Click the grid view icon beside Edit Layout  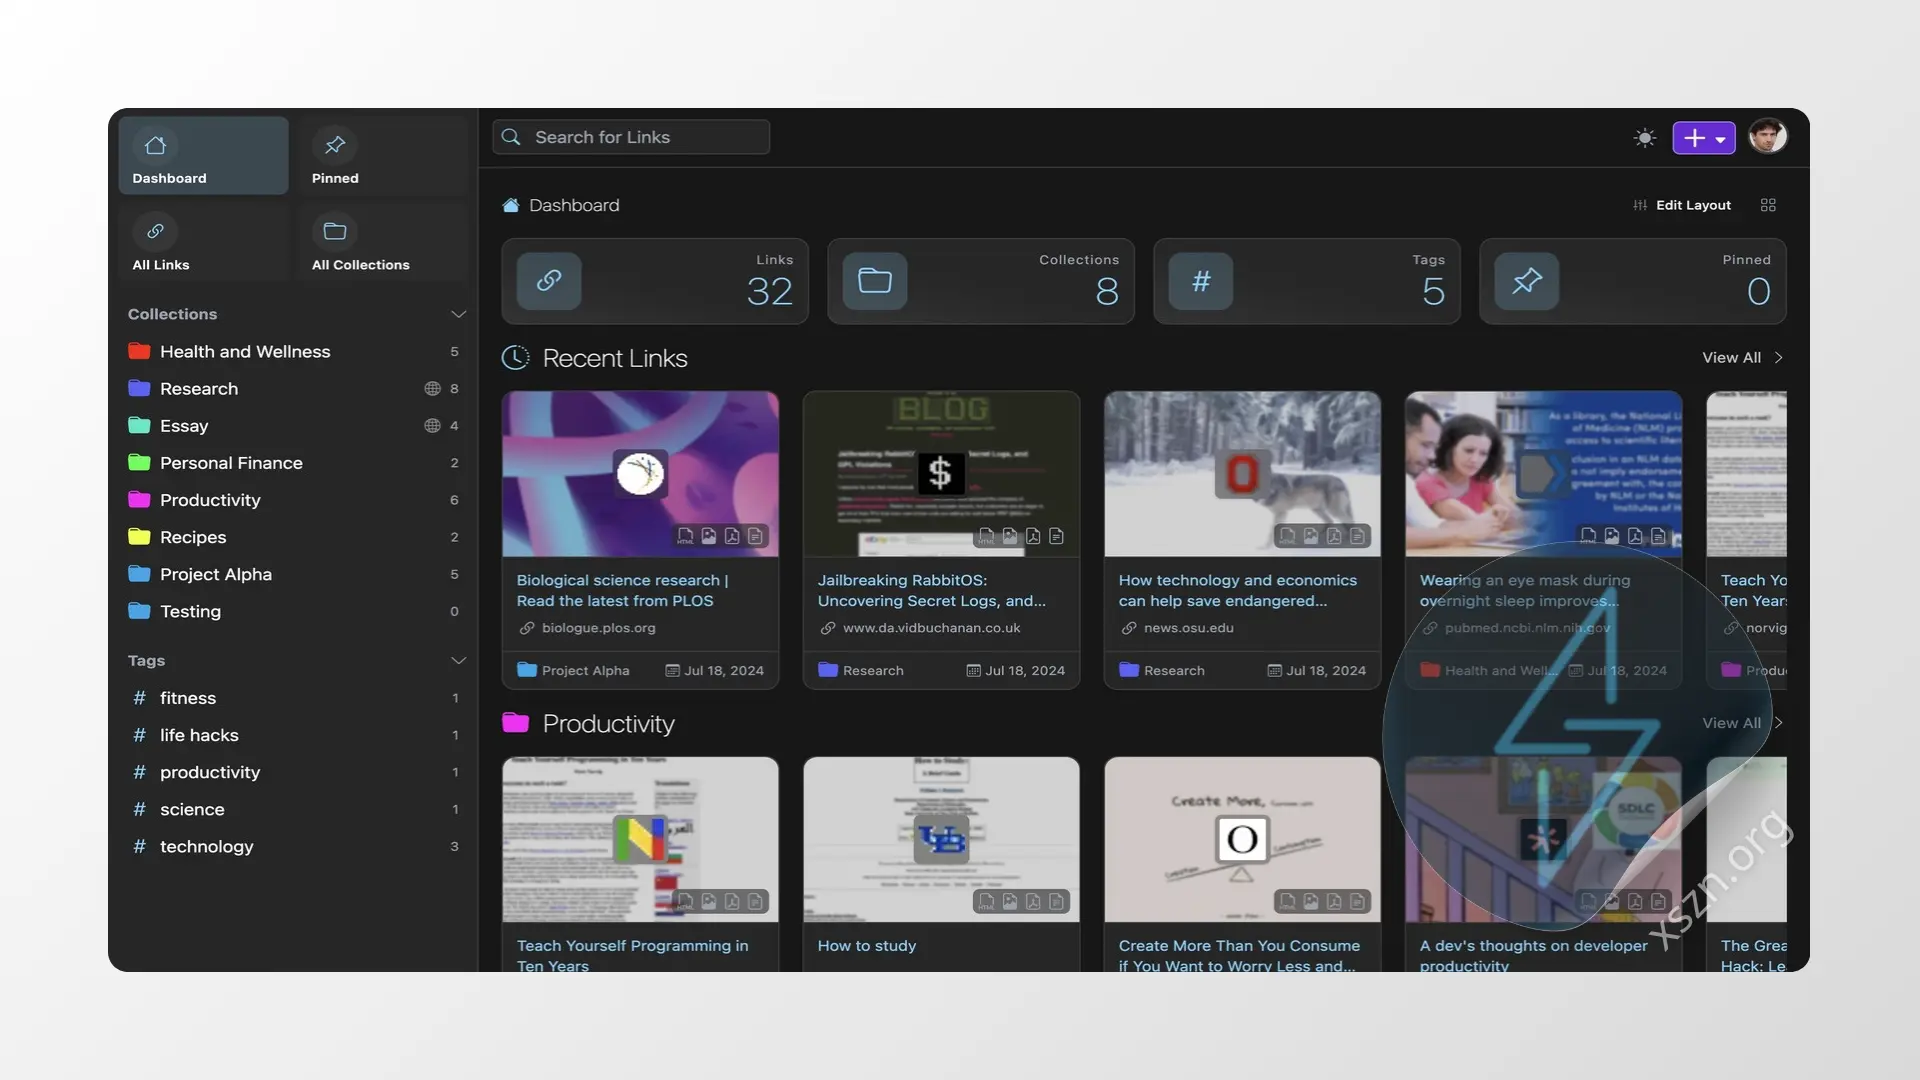(1768, 205)
